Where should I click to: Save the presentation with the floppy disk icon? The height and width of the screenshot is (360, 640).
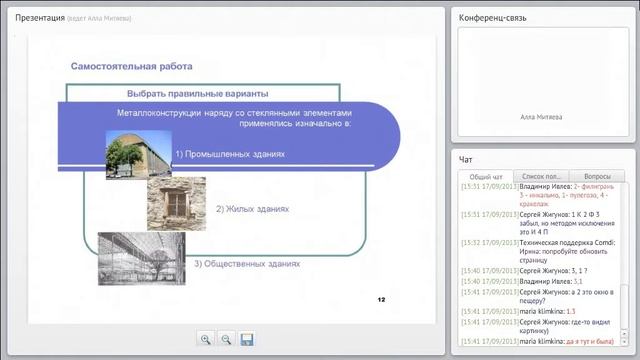pyautogui.click(x=247, y=339)
